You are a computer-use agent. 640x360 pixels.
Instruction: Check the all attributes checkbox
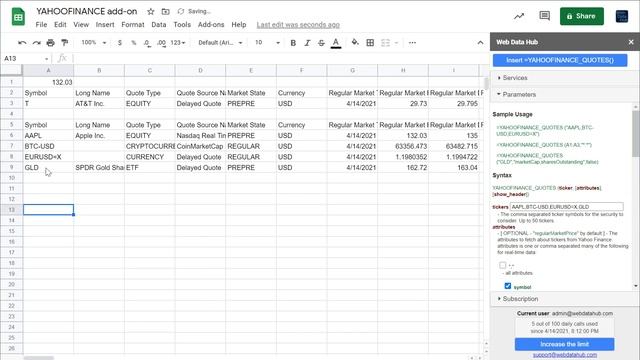point(502,265)
